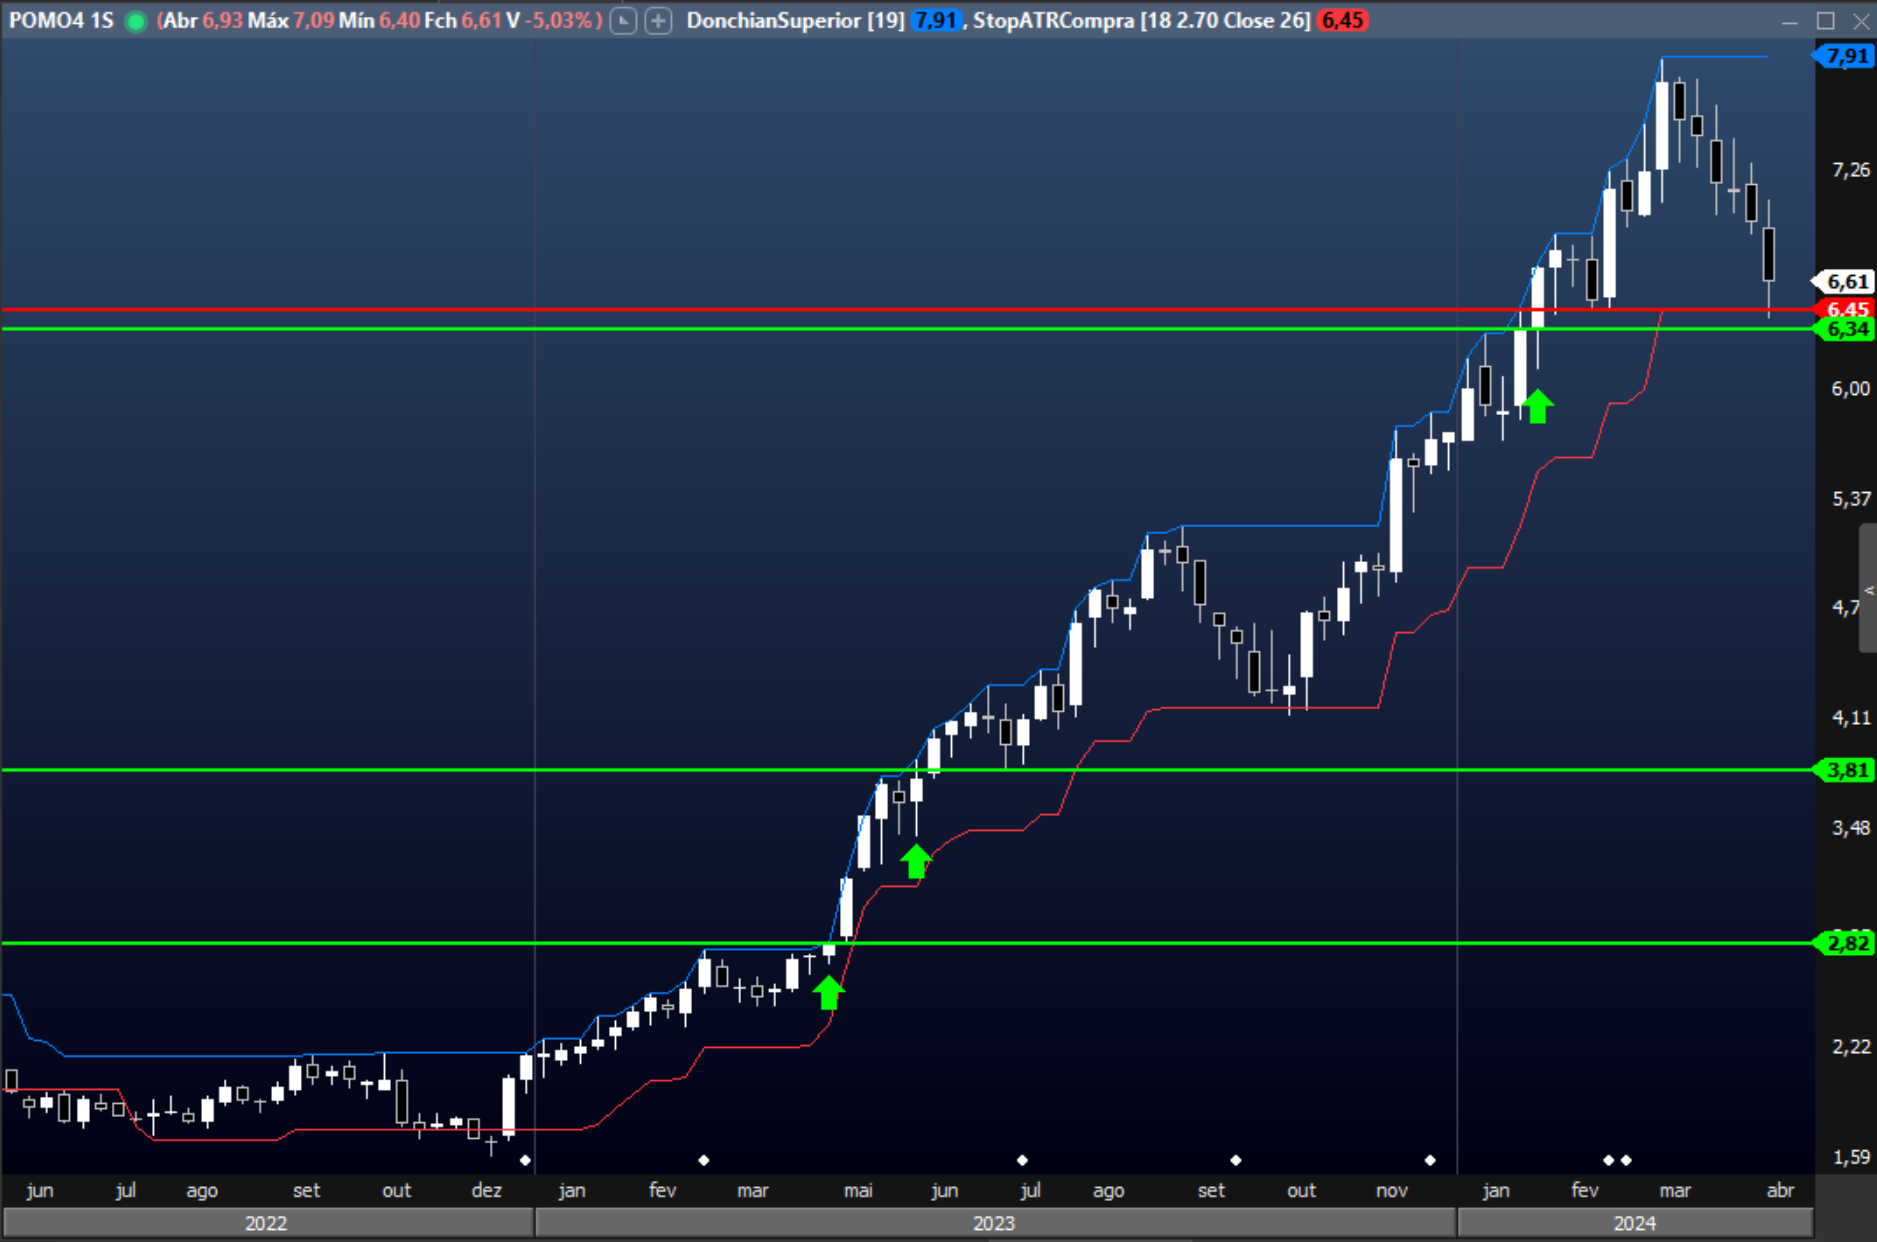Open the POMO4 1S symbol selector
Image resolution: width=1877 pixels, height=1242 pixels.
pyautogui.click(x=61, y=21)
